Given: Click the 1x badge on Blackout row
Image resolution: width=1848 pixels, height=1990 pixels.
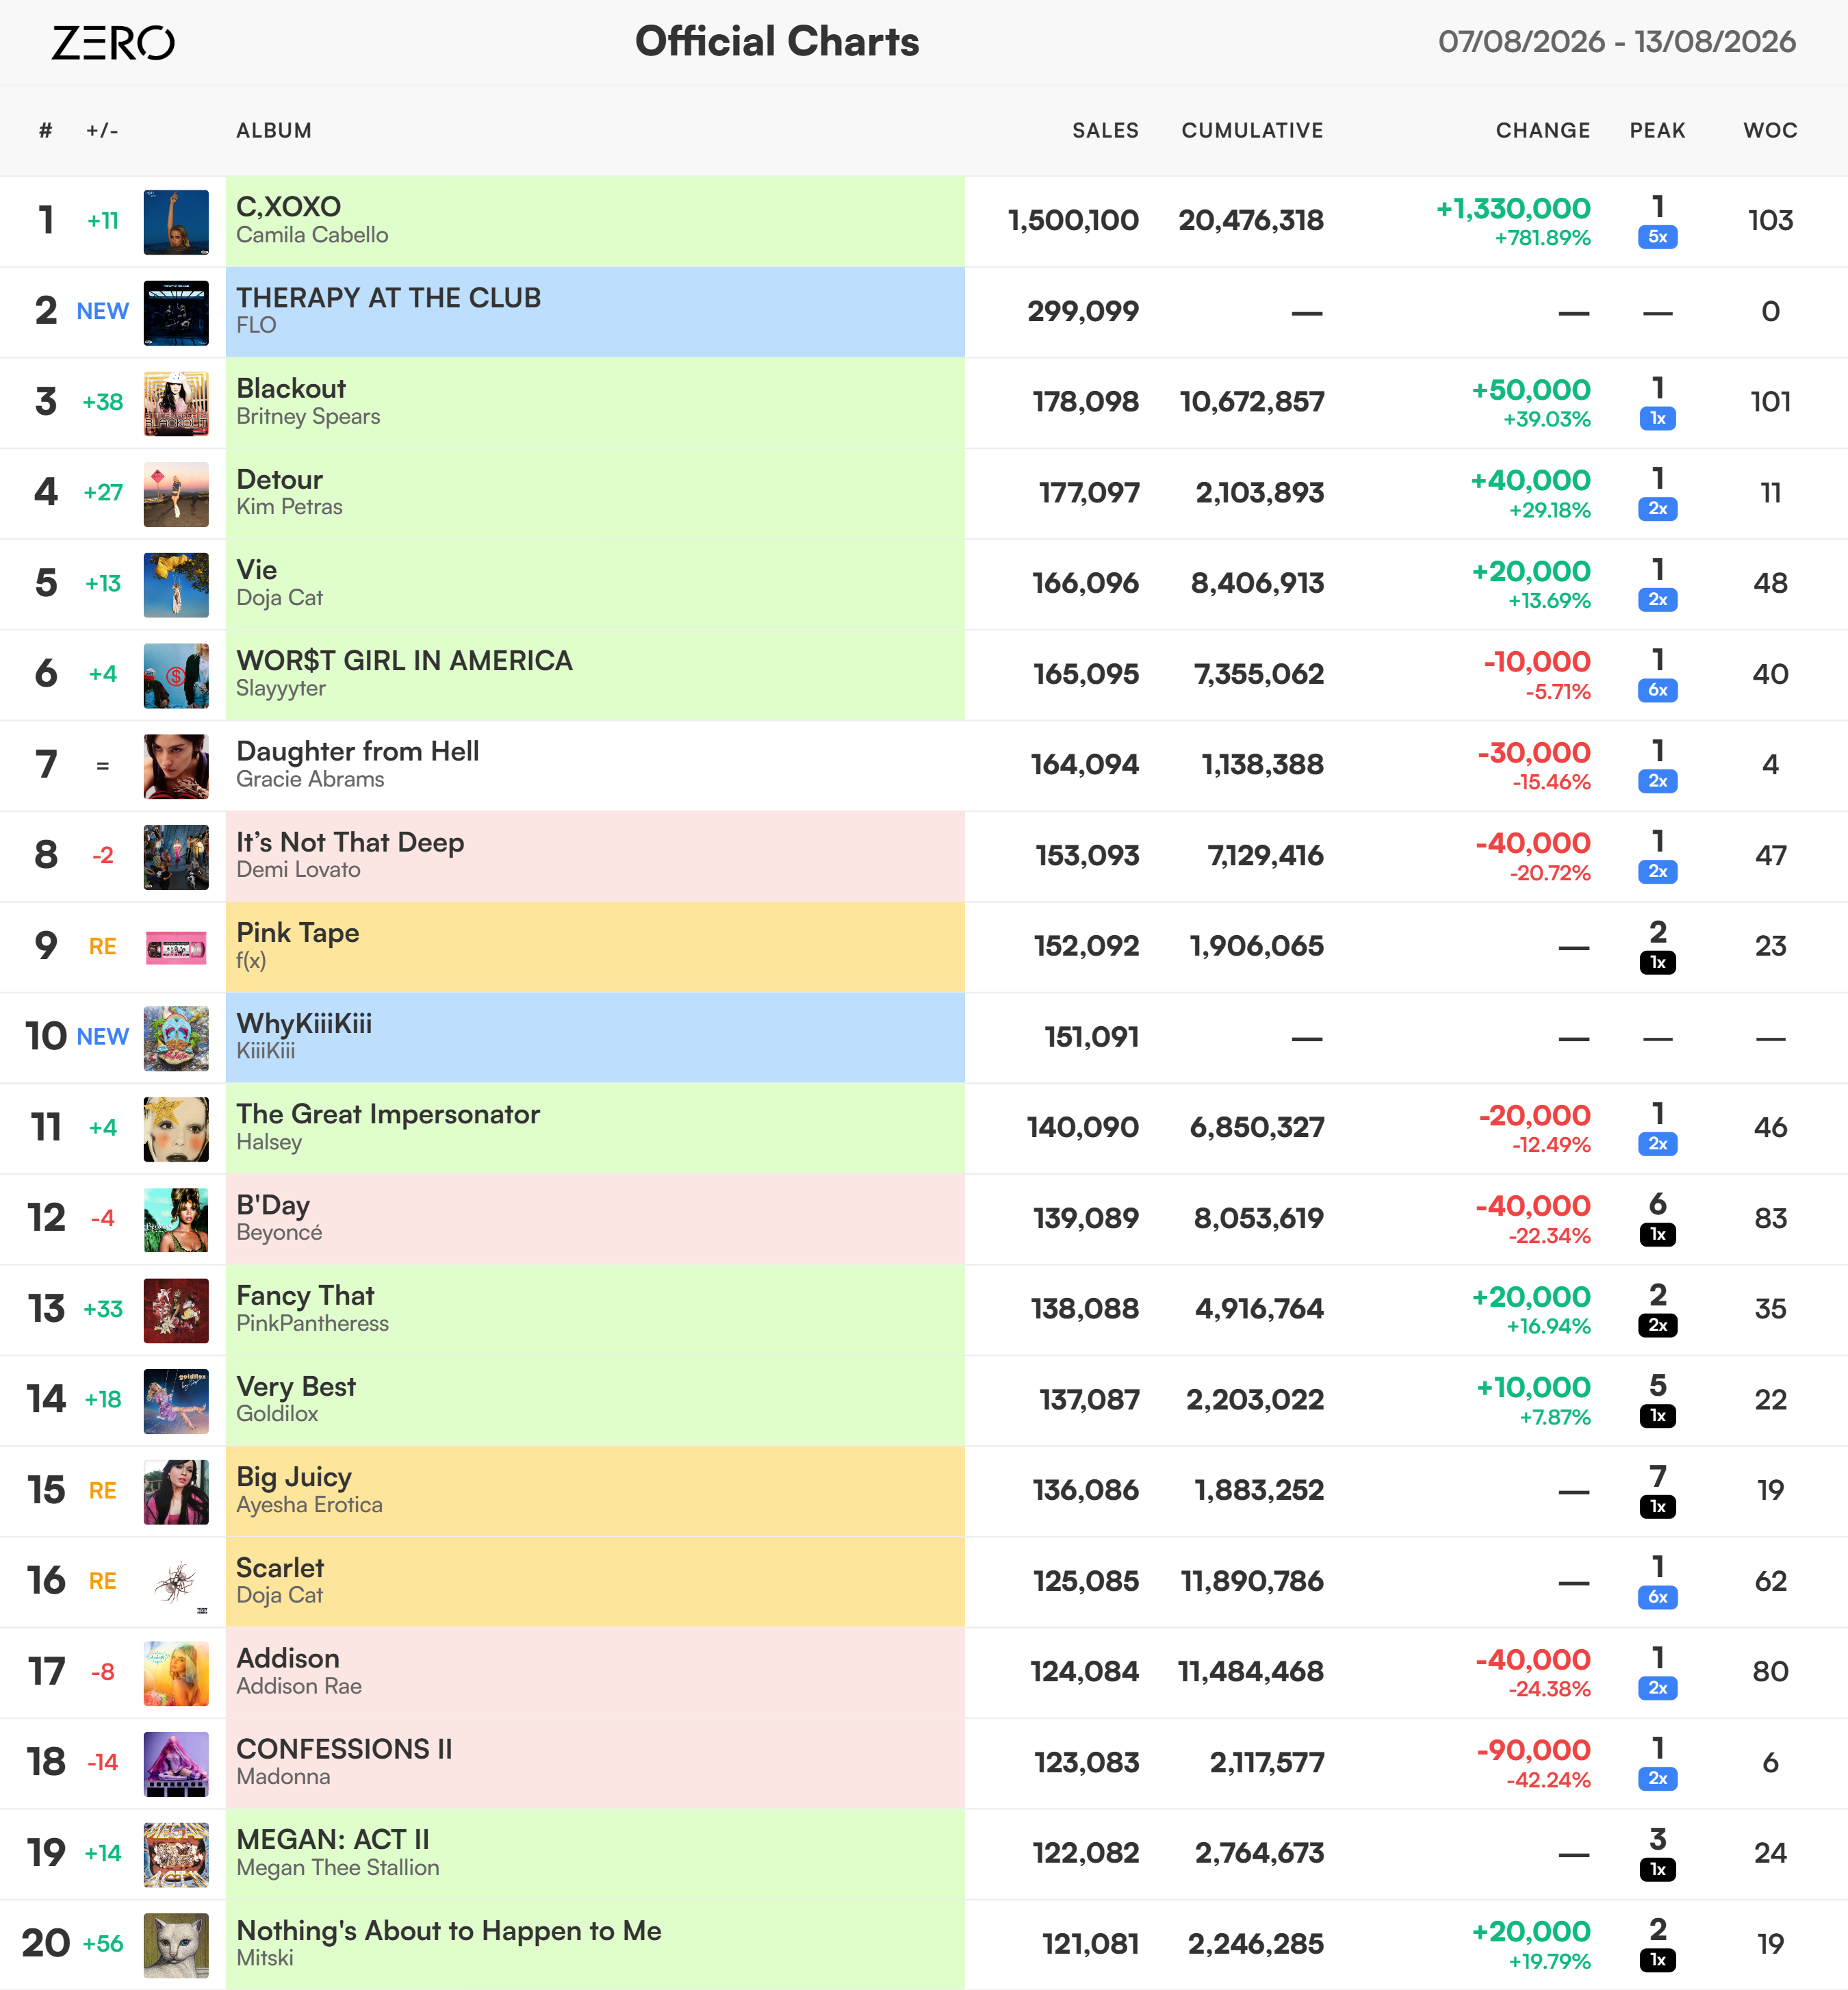Looking at the screenshot, I should click(x=1657, y=418).
